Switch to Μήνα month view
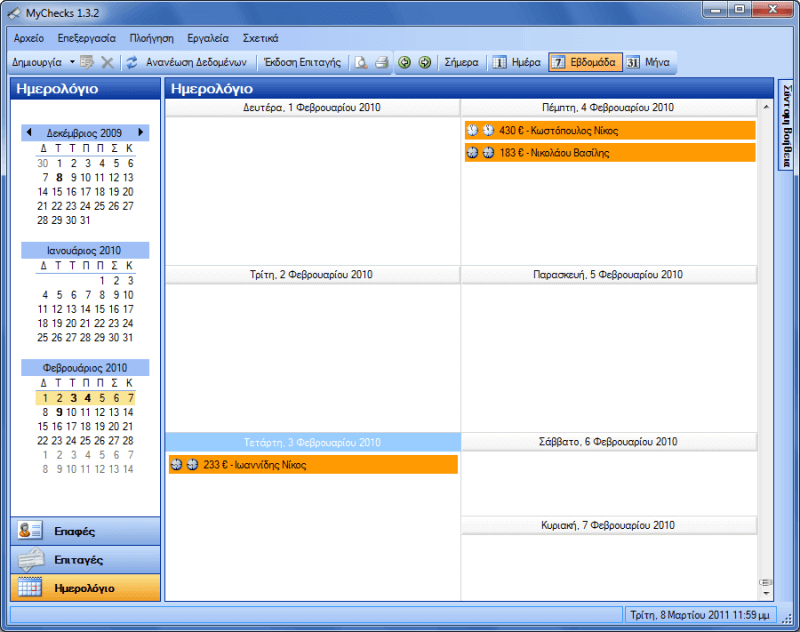Image resolution: width=800 pixels, height=632 pixels. [648, 62]
